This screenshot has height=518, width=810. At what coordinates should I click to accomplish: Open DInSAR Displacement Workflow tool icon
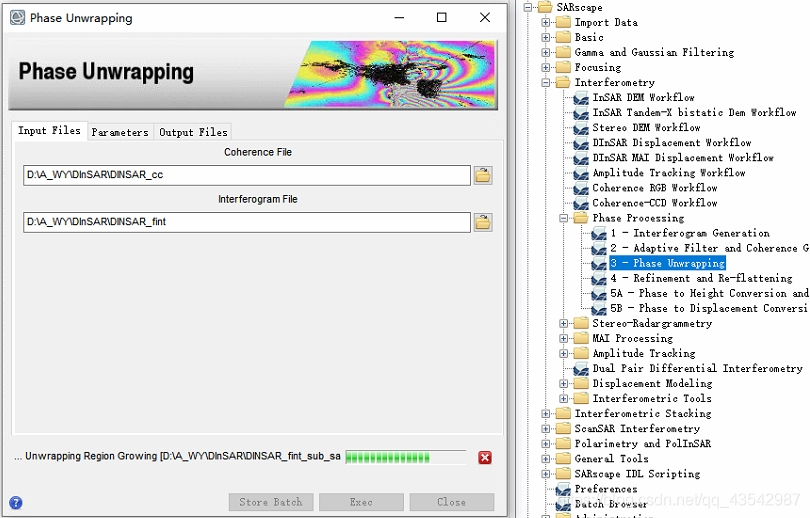coord(581,143)
